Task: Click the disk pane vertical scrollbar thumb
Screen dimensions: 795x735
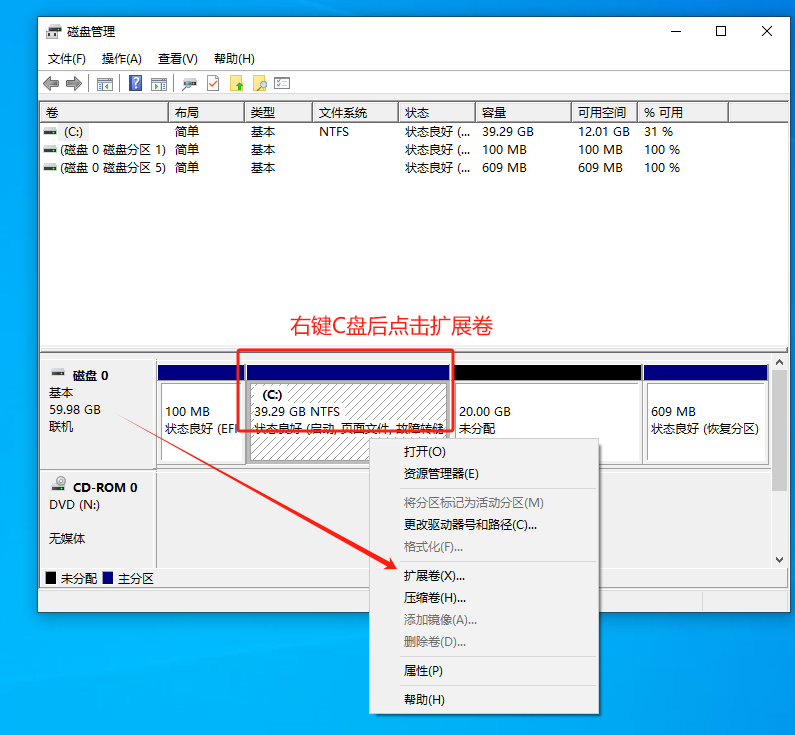Action: (x=779, y=430)
